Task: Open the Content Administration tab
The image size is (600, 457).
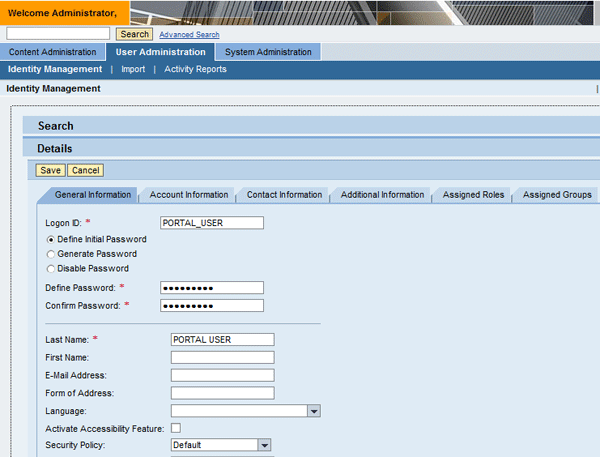Action: point(52,52)
